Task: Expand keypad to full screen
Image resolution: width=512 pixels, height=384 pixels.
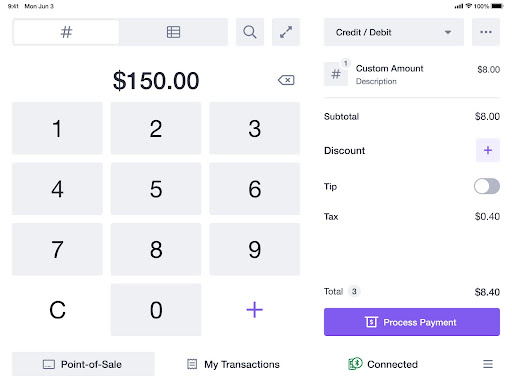Action: tap(286, 32)
